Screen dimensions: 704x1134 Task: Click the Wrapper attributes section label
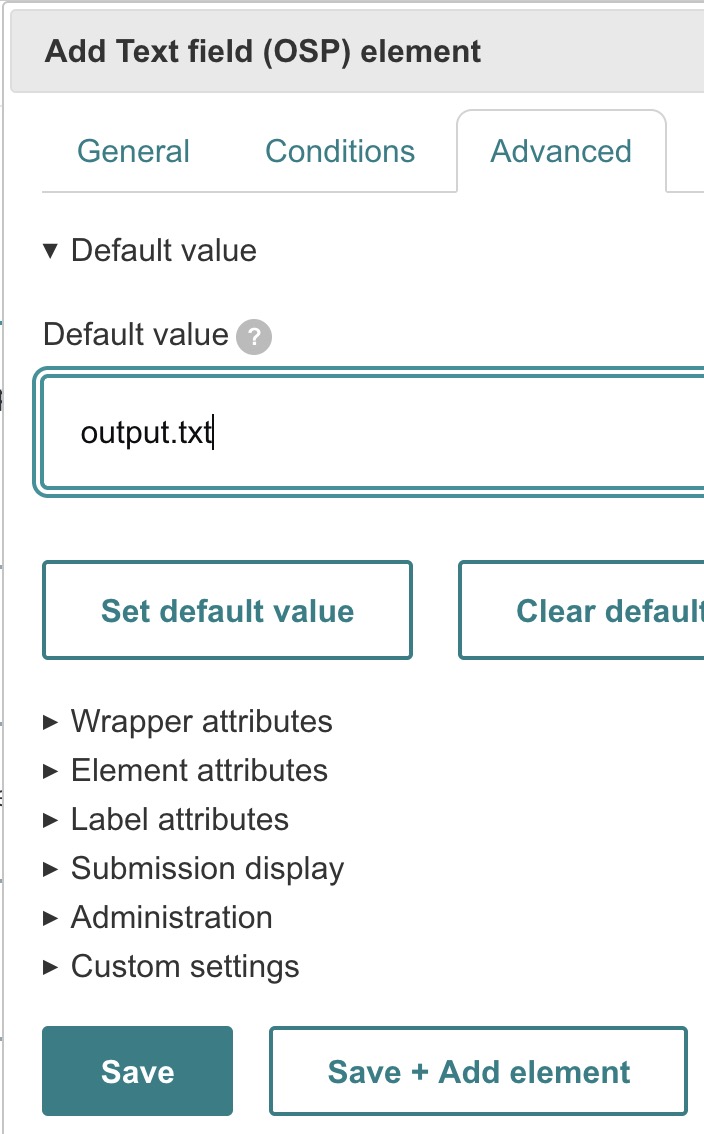pyautogui.click(x=201, y=721)
